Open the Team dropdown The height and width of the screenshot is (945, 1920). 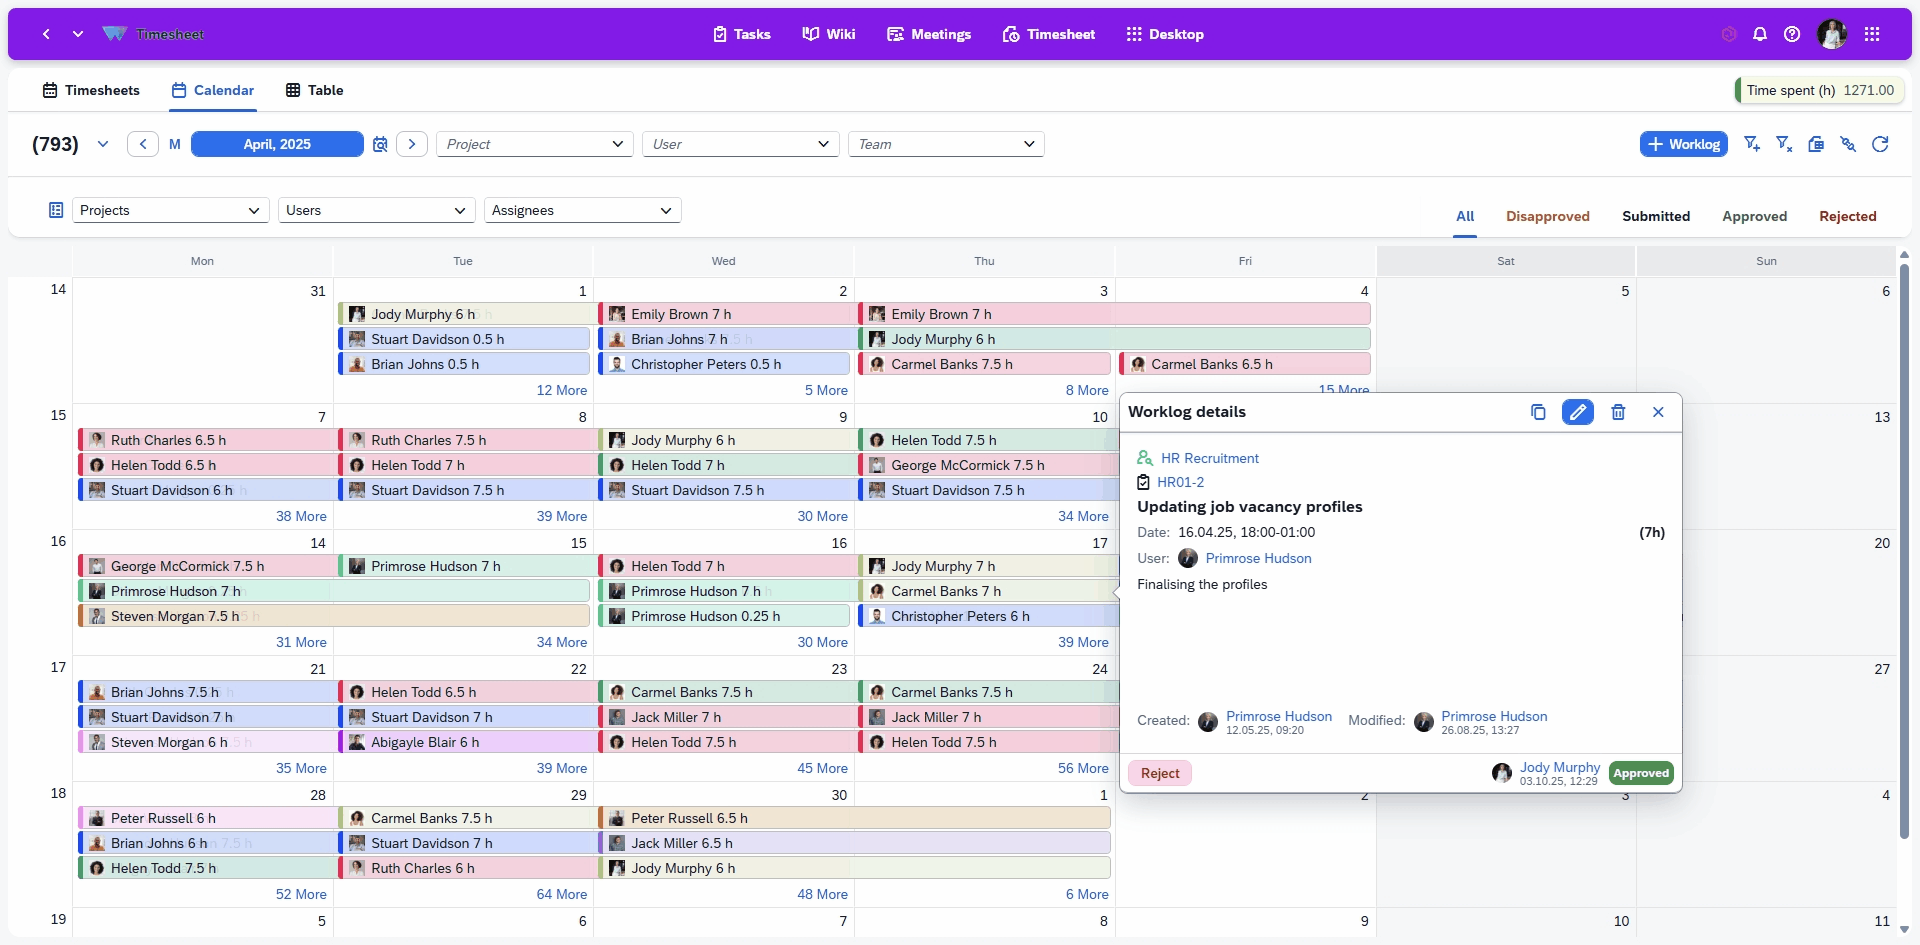945,144
